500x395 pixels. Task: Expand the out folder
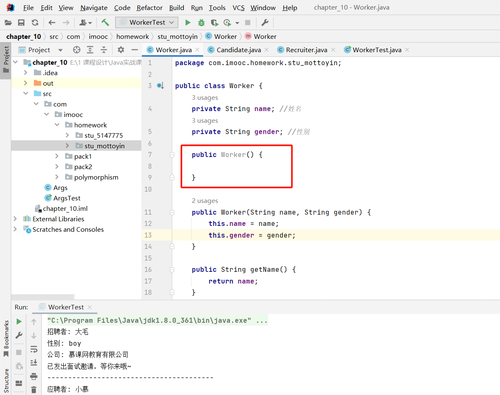point(26,83)
